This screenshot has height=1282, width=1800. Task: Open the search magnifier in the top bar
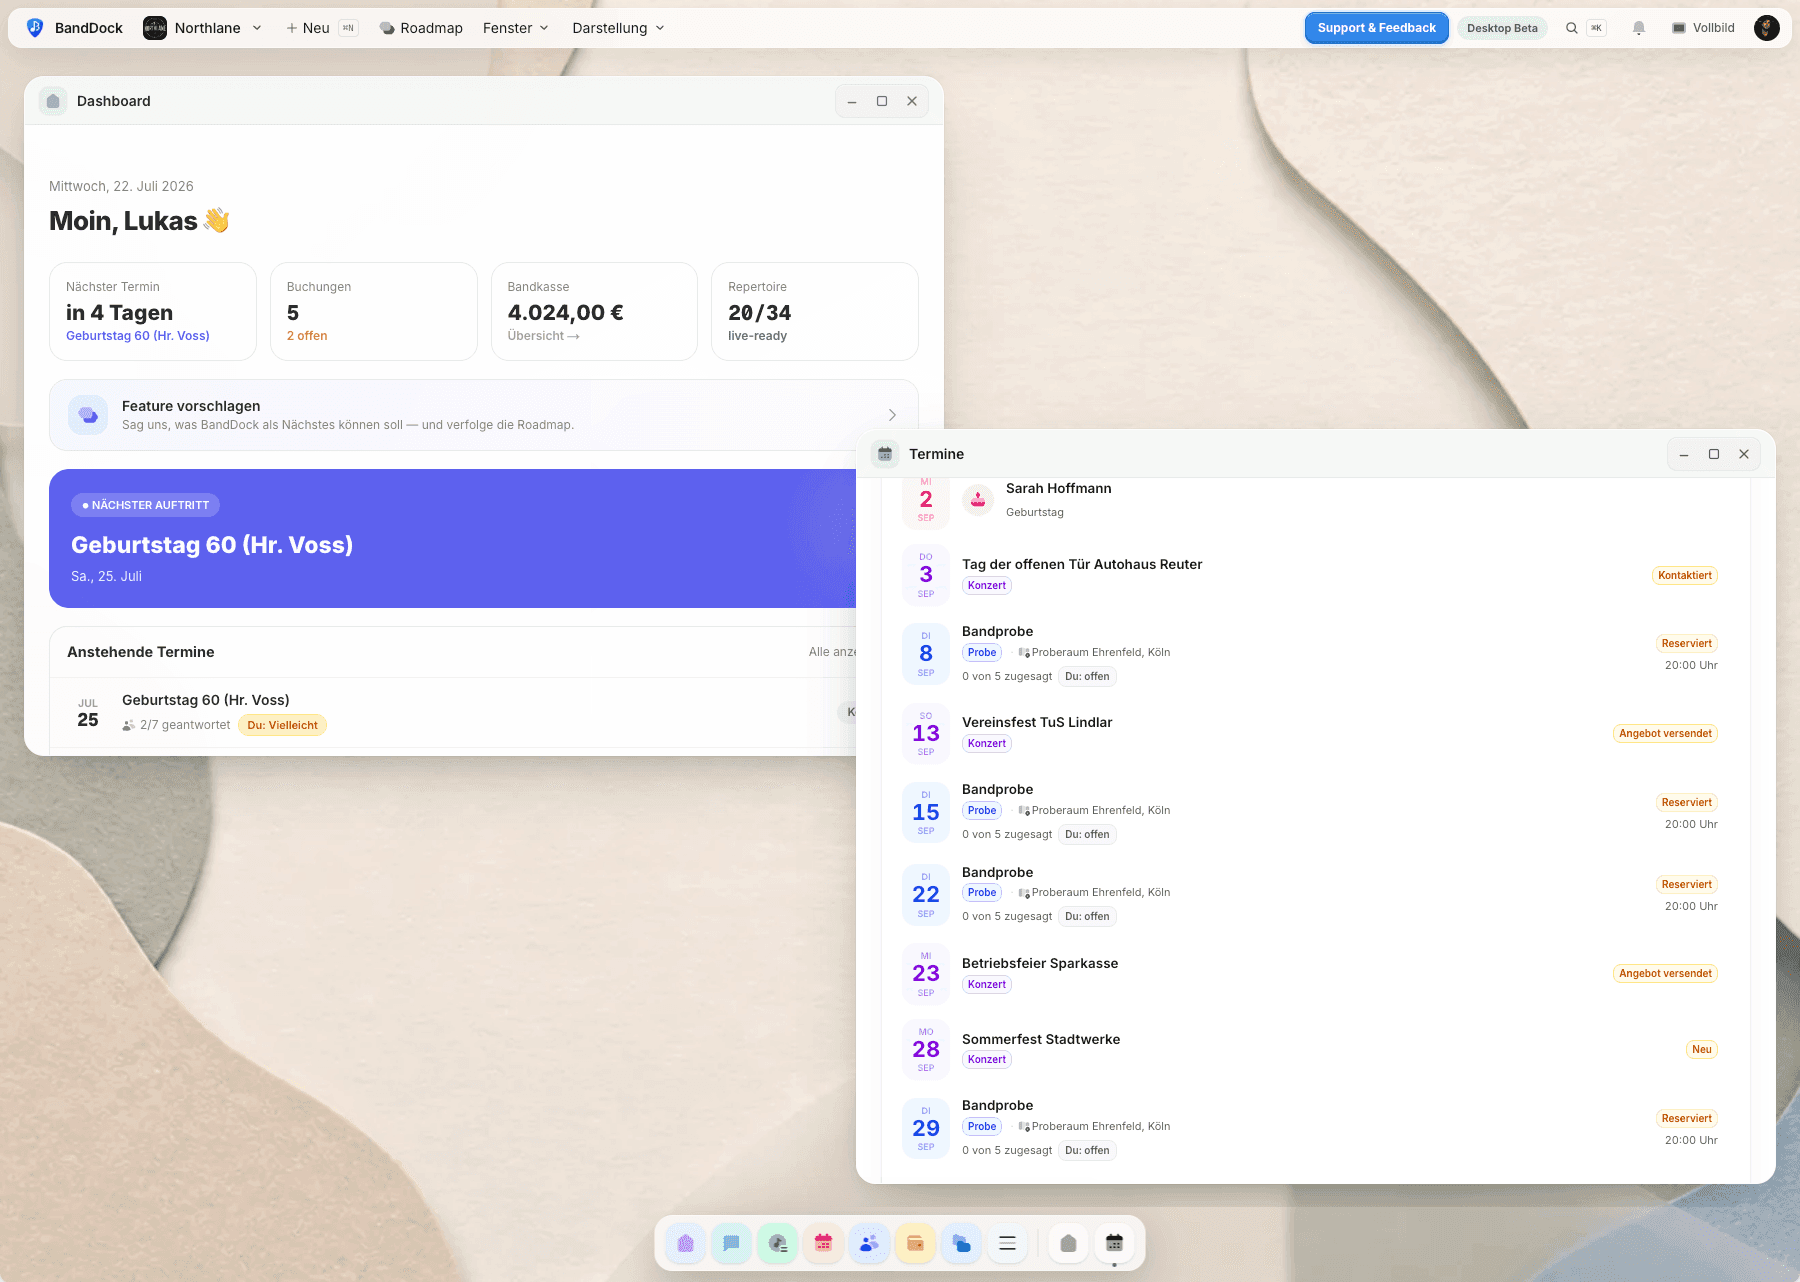[1571, 28]
